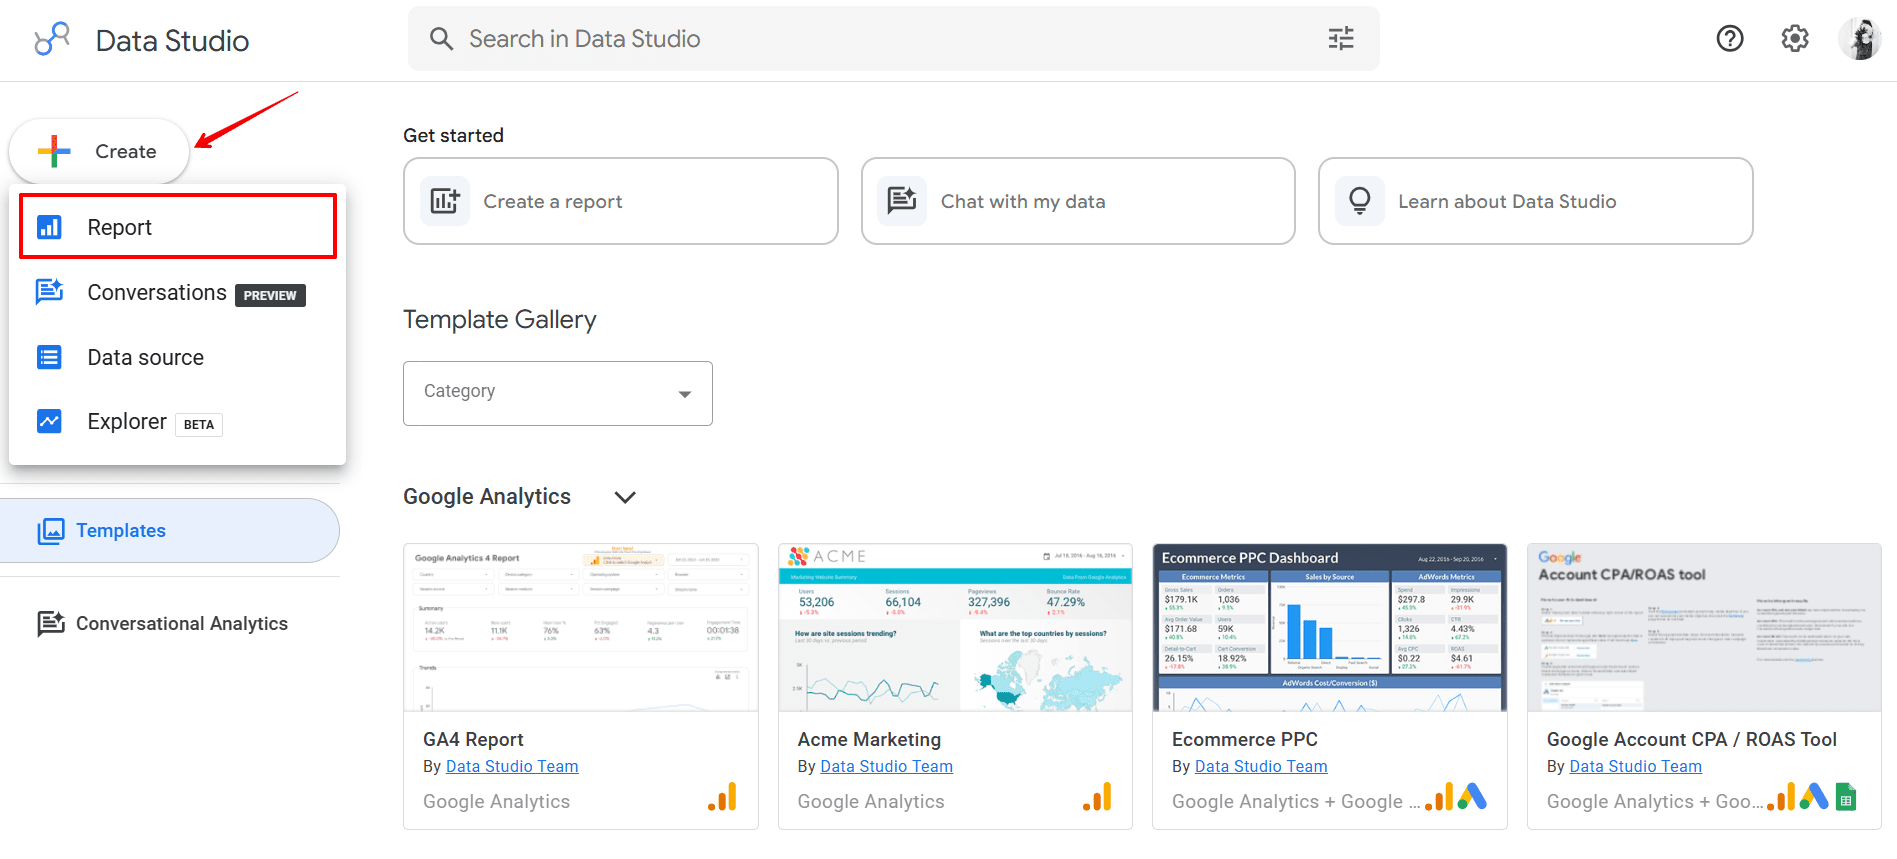Viewport: 1897px width, 859px height.
Task: Open search filter options icon
Action: tap(1341, 39)
